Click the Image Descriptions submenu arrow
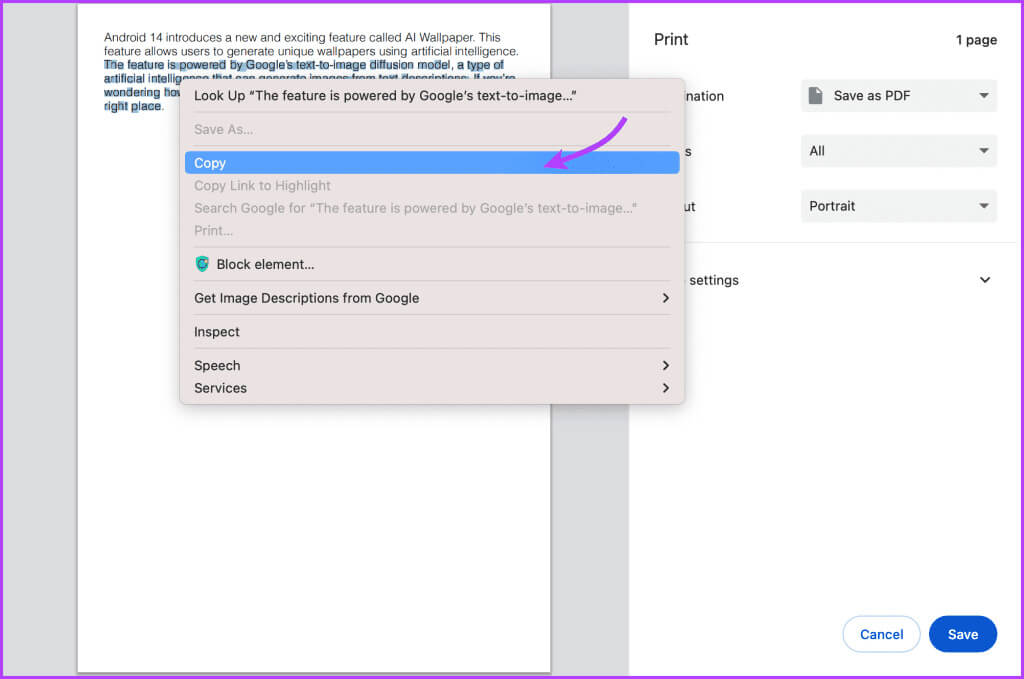 (x=665, y=298)
